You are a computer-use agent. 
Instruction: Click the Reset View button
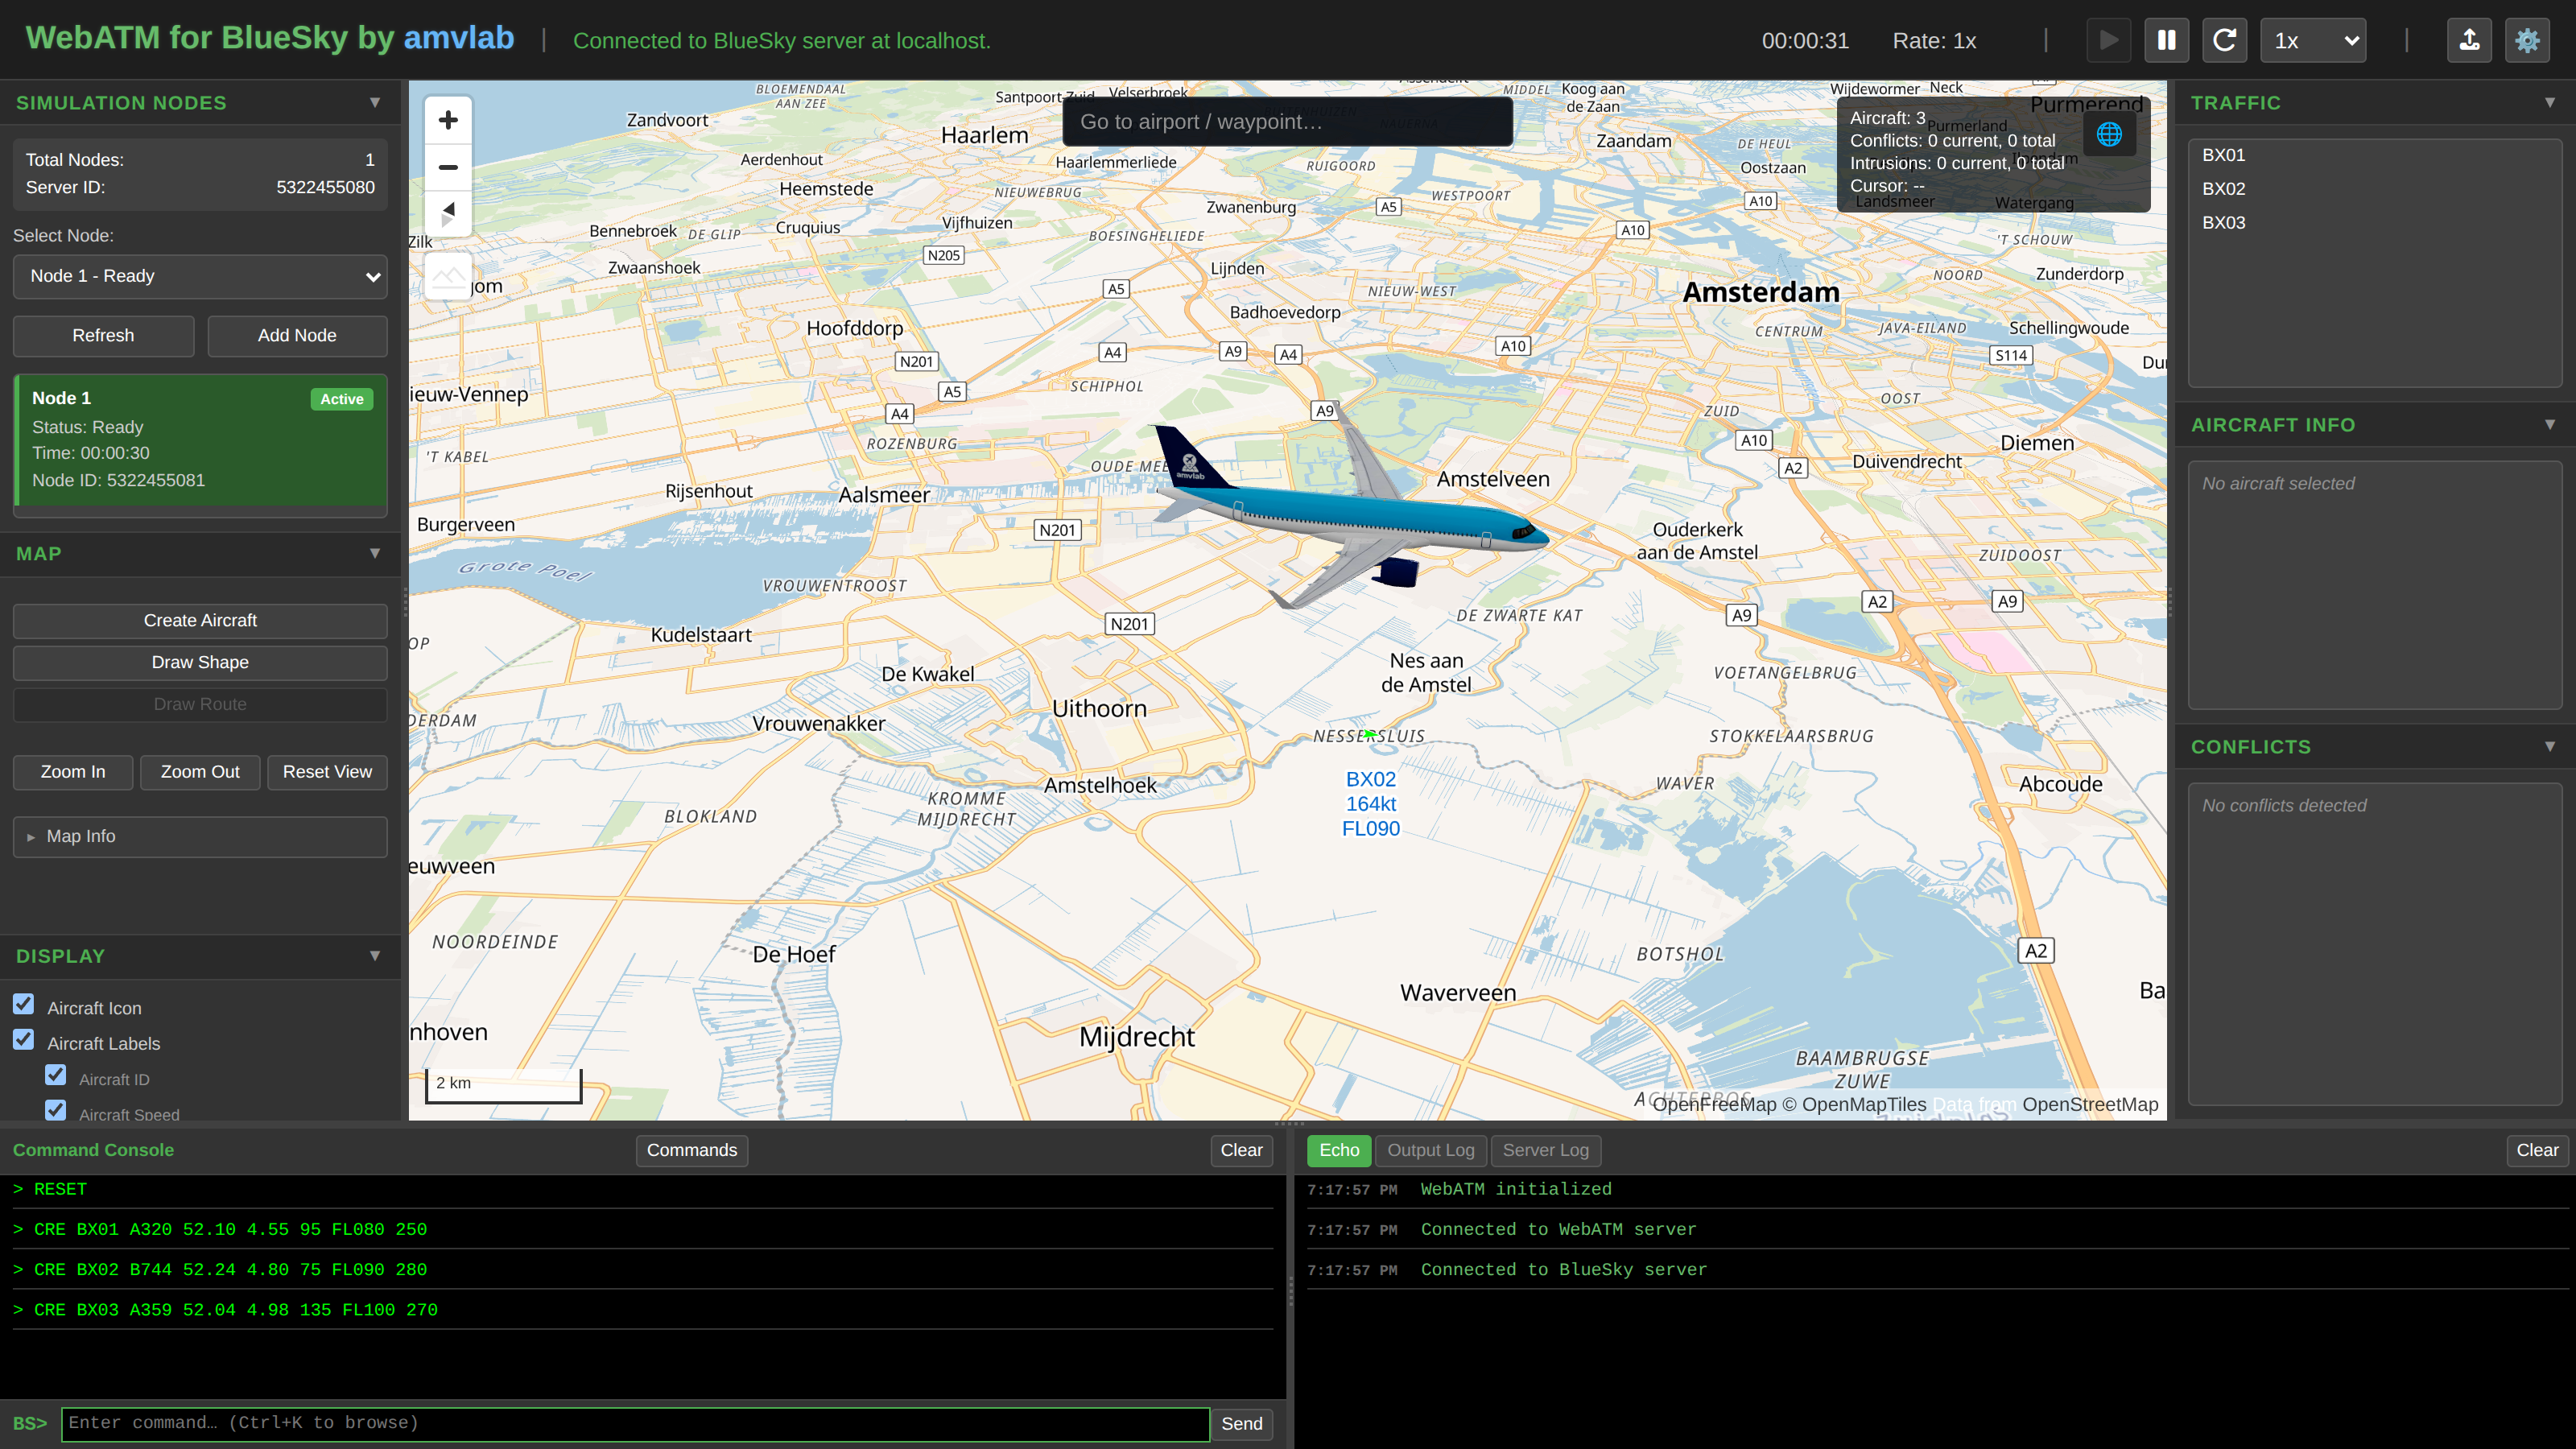(x=327, y=772)
